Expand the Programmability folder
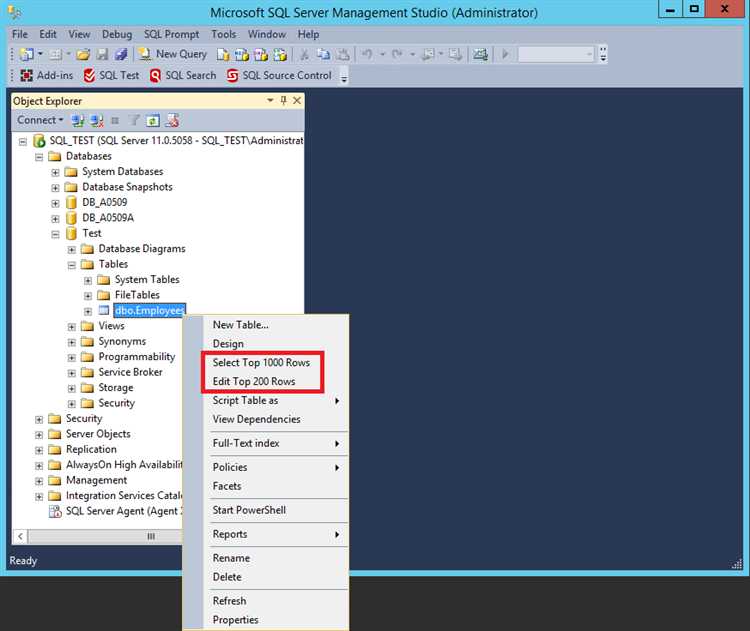 pos(71,358)
